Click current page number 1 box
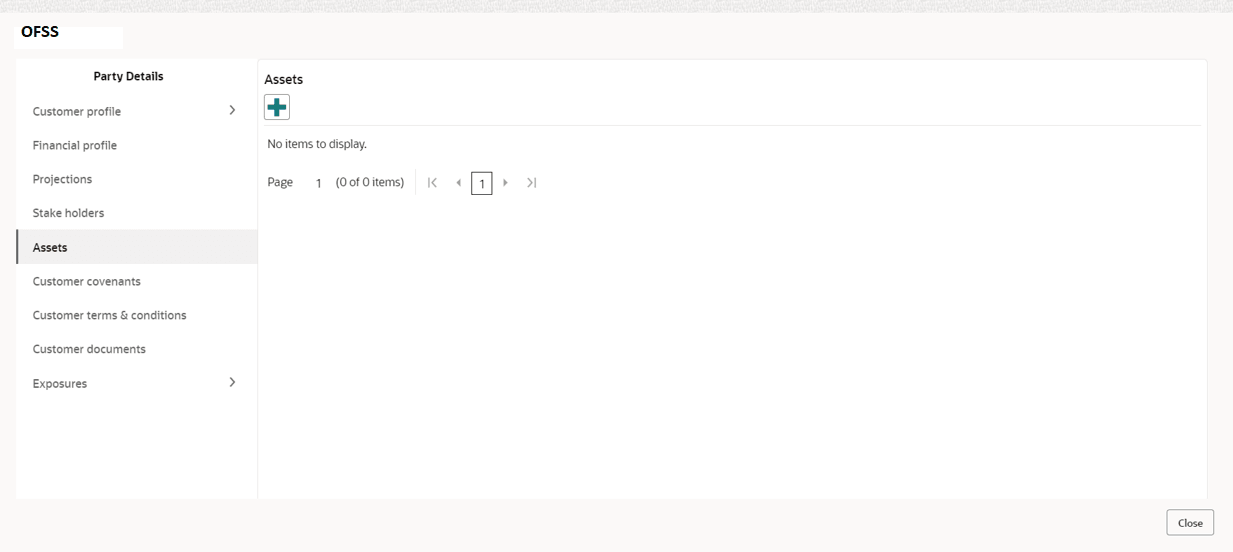The image size is (1233, 552). [482, 183]
